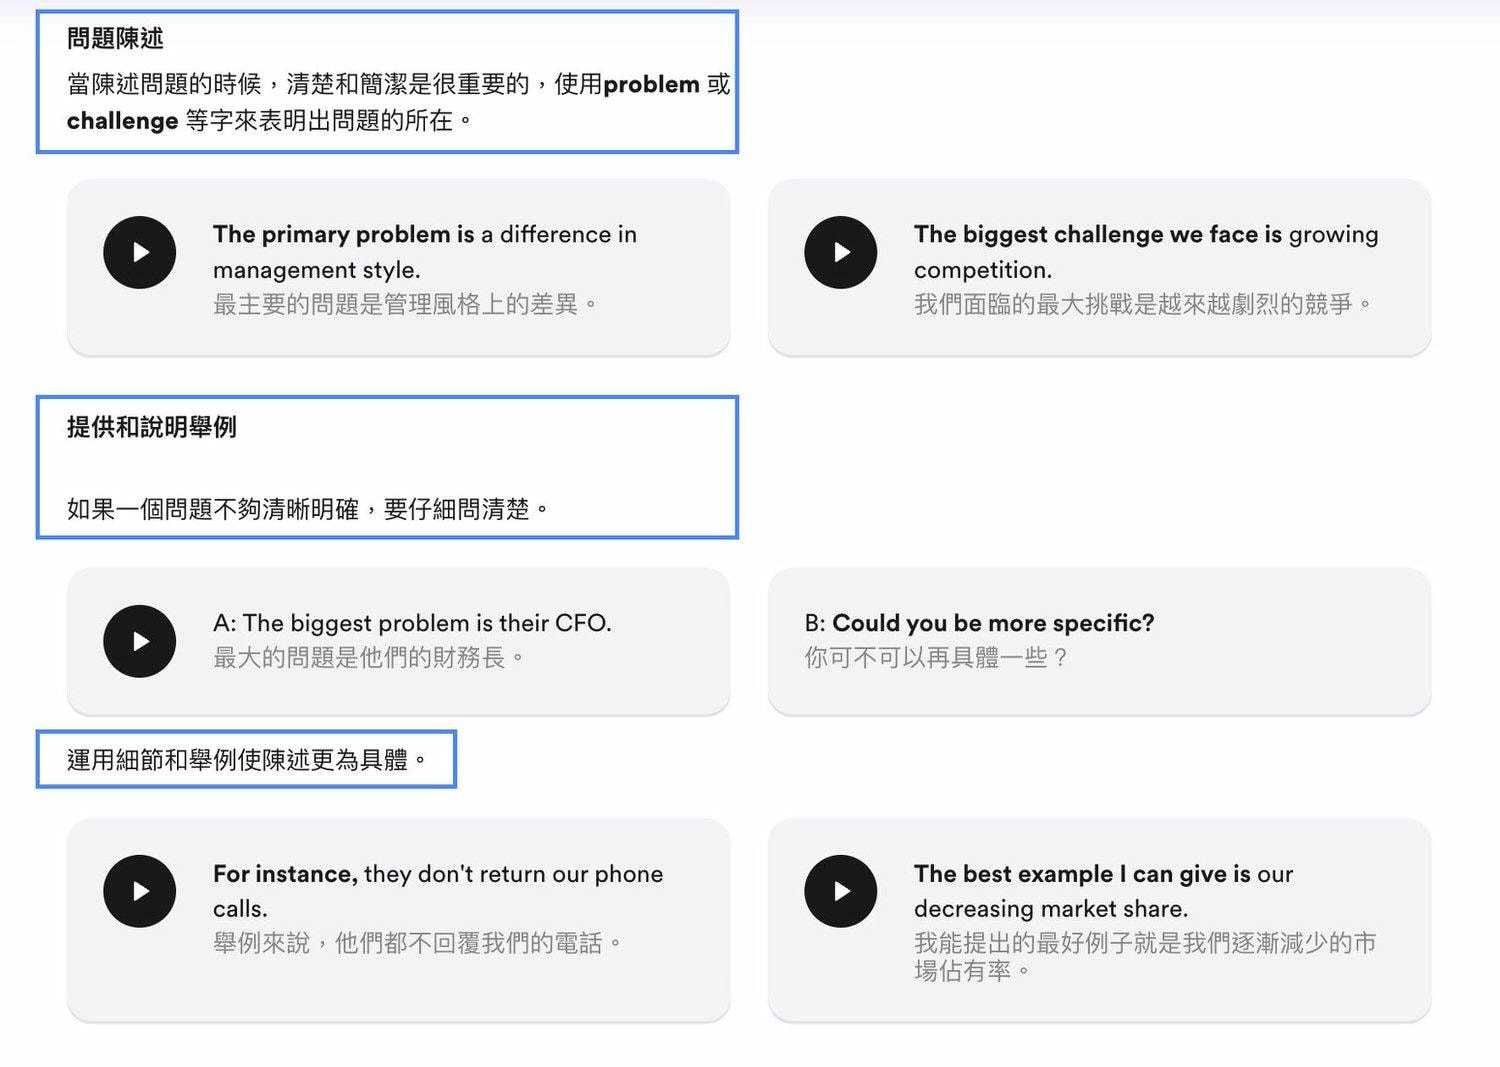This screenshot has width=1500, height=1067.
Task: Click the "difference in management style" sentence
Action: click(x=424, y=251)
